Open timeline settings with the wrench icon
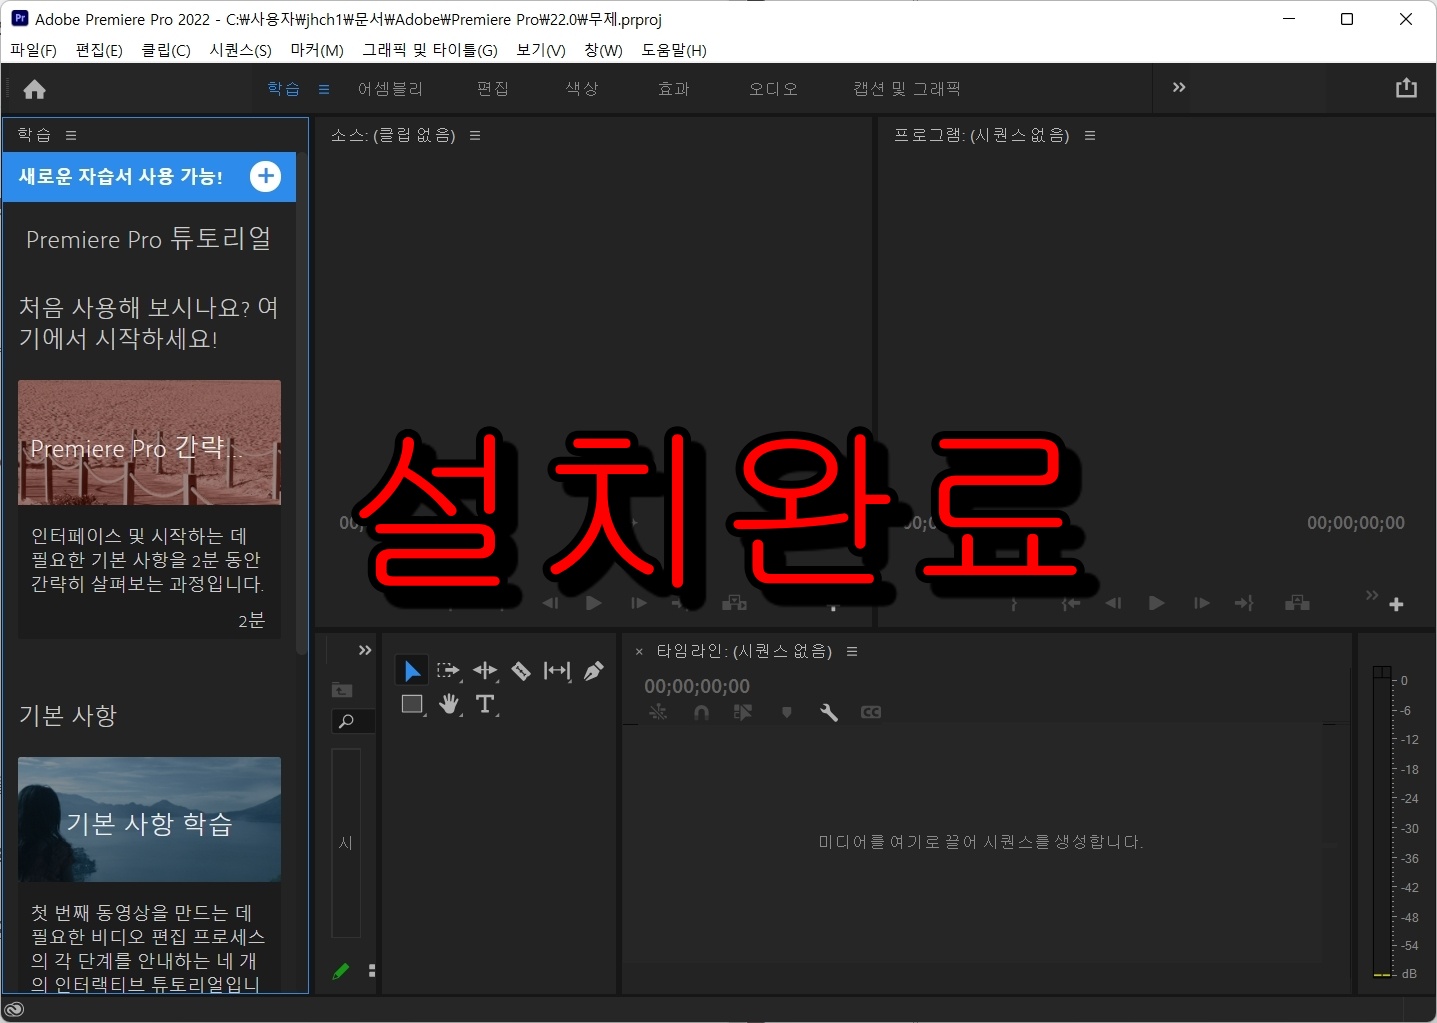Screen dimensions: 1437x1023 pos(829,712)
